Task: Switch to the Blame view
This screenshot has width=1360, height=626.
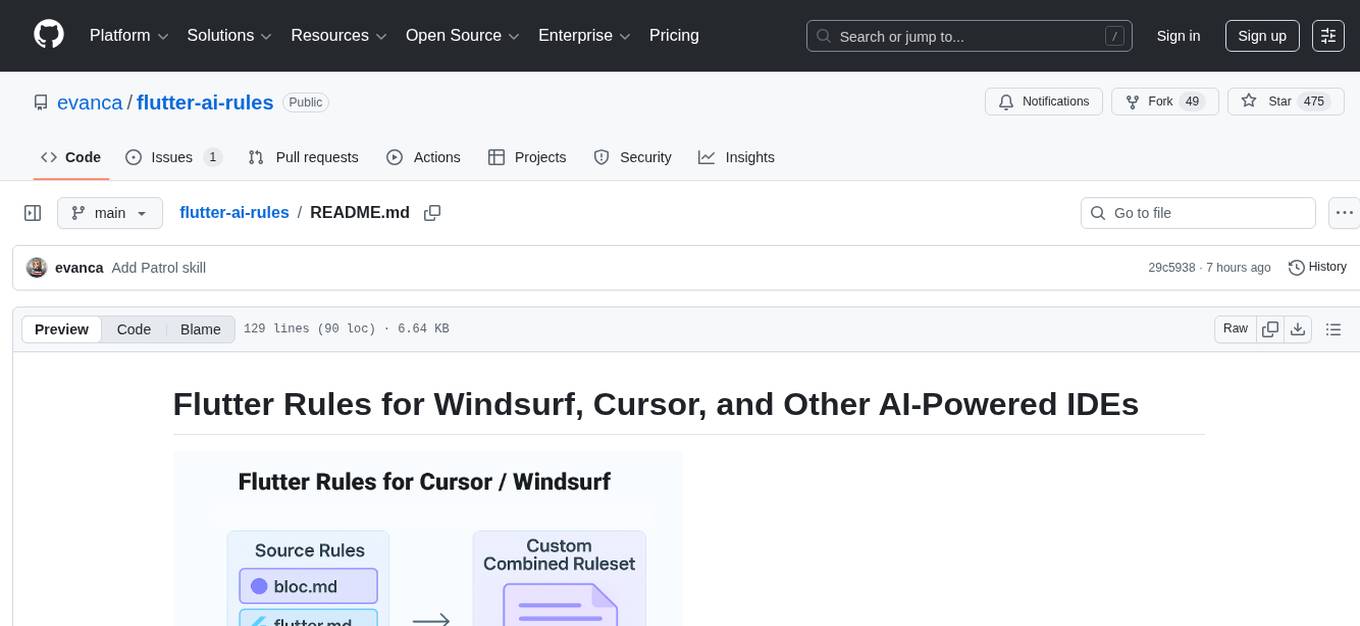Action: coord(200,329)
